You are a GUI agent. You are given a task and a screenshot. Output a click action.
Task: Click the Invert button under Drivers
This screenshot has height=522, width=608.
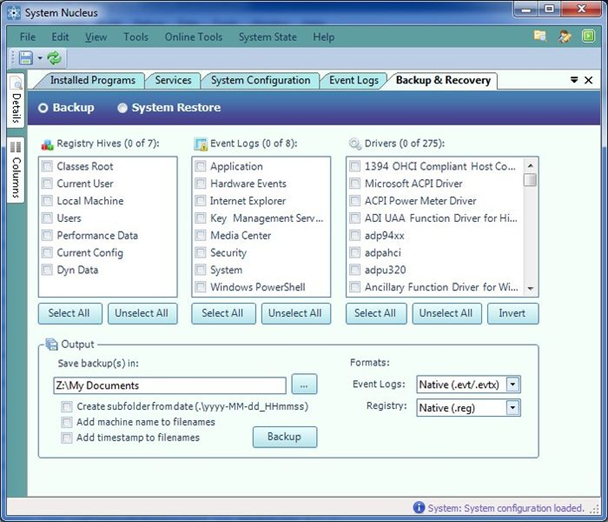pyautogui.click(x=512, y=313)
